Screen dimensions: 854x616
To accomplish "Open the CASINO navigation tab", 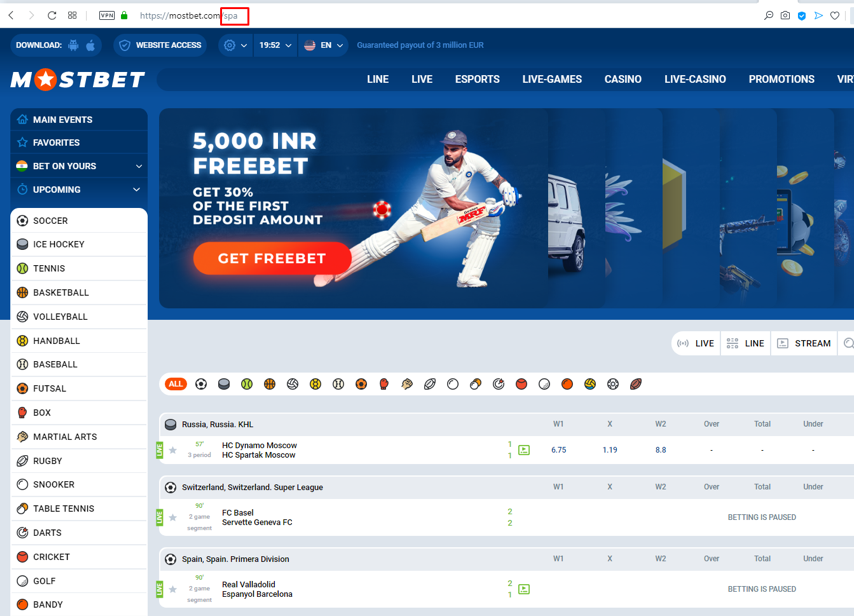I will (623, 80).
